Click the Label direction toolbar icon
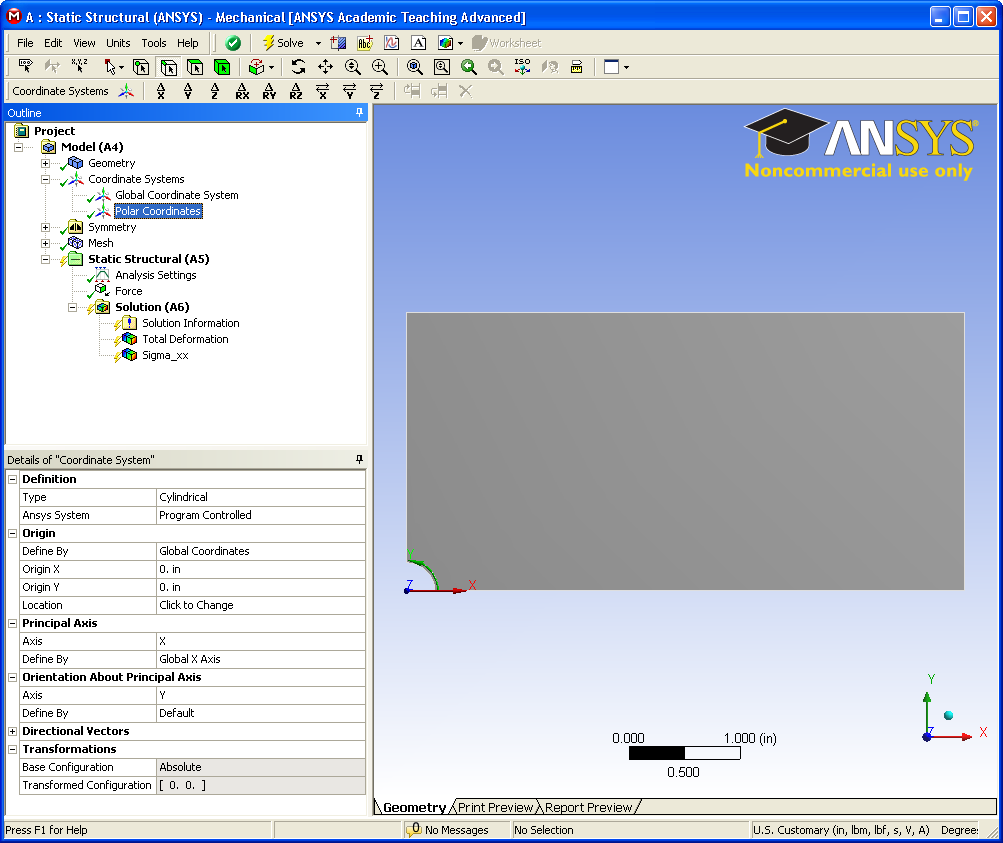This screenshot has height=843, width=1003. pyautogui.click(x=26, y=67)
